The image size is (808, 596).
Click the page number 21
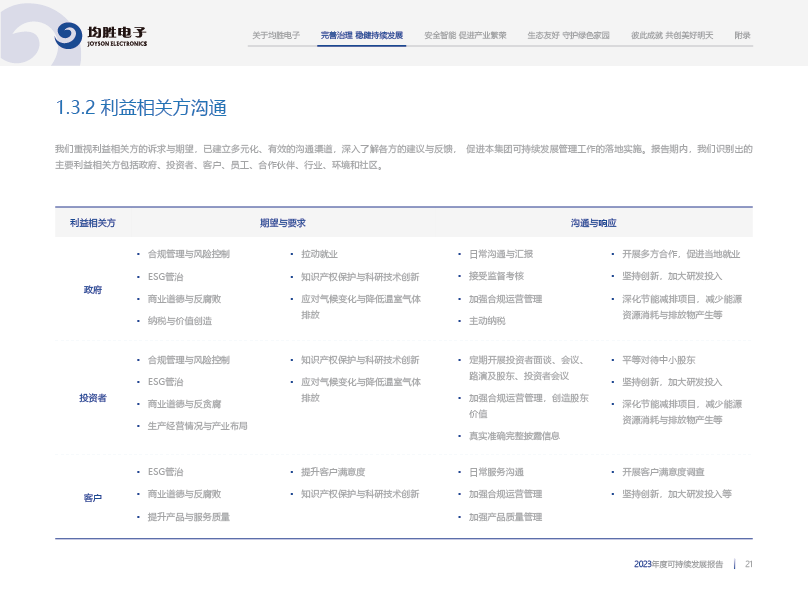coord(748,564)
